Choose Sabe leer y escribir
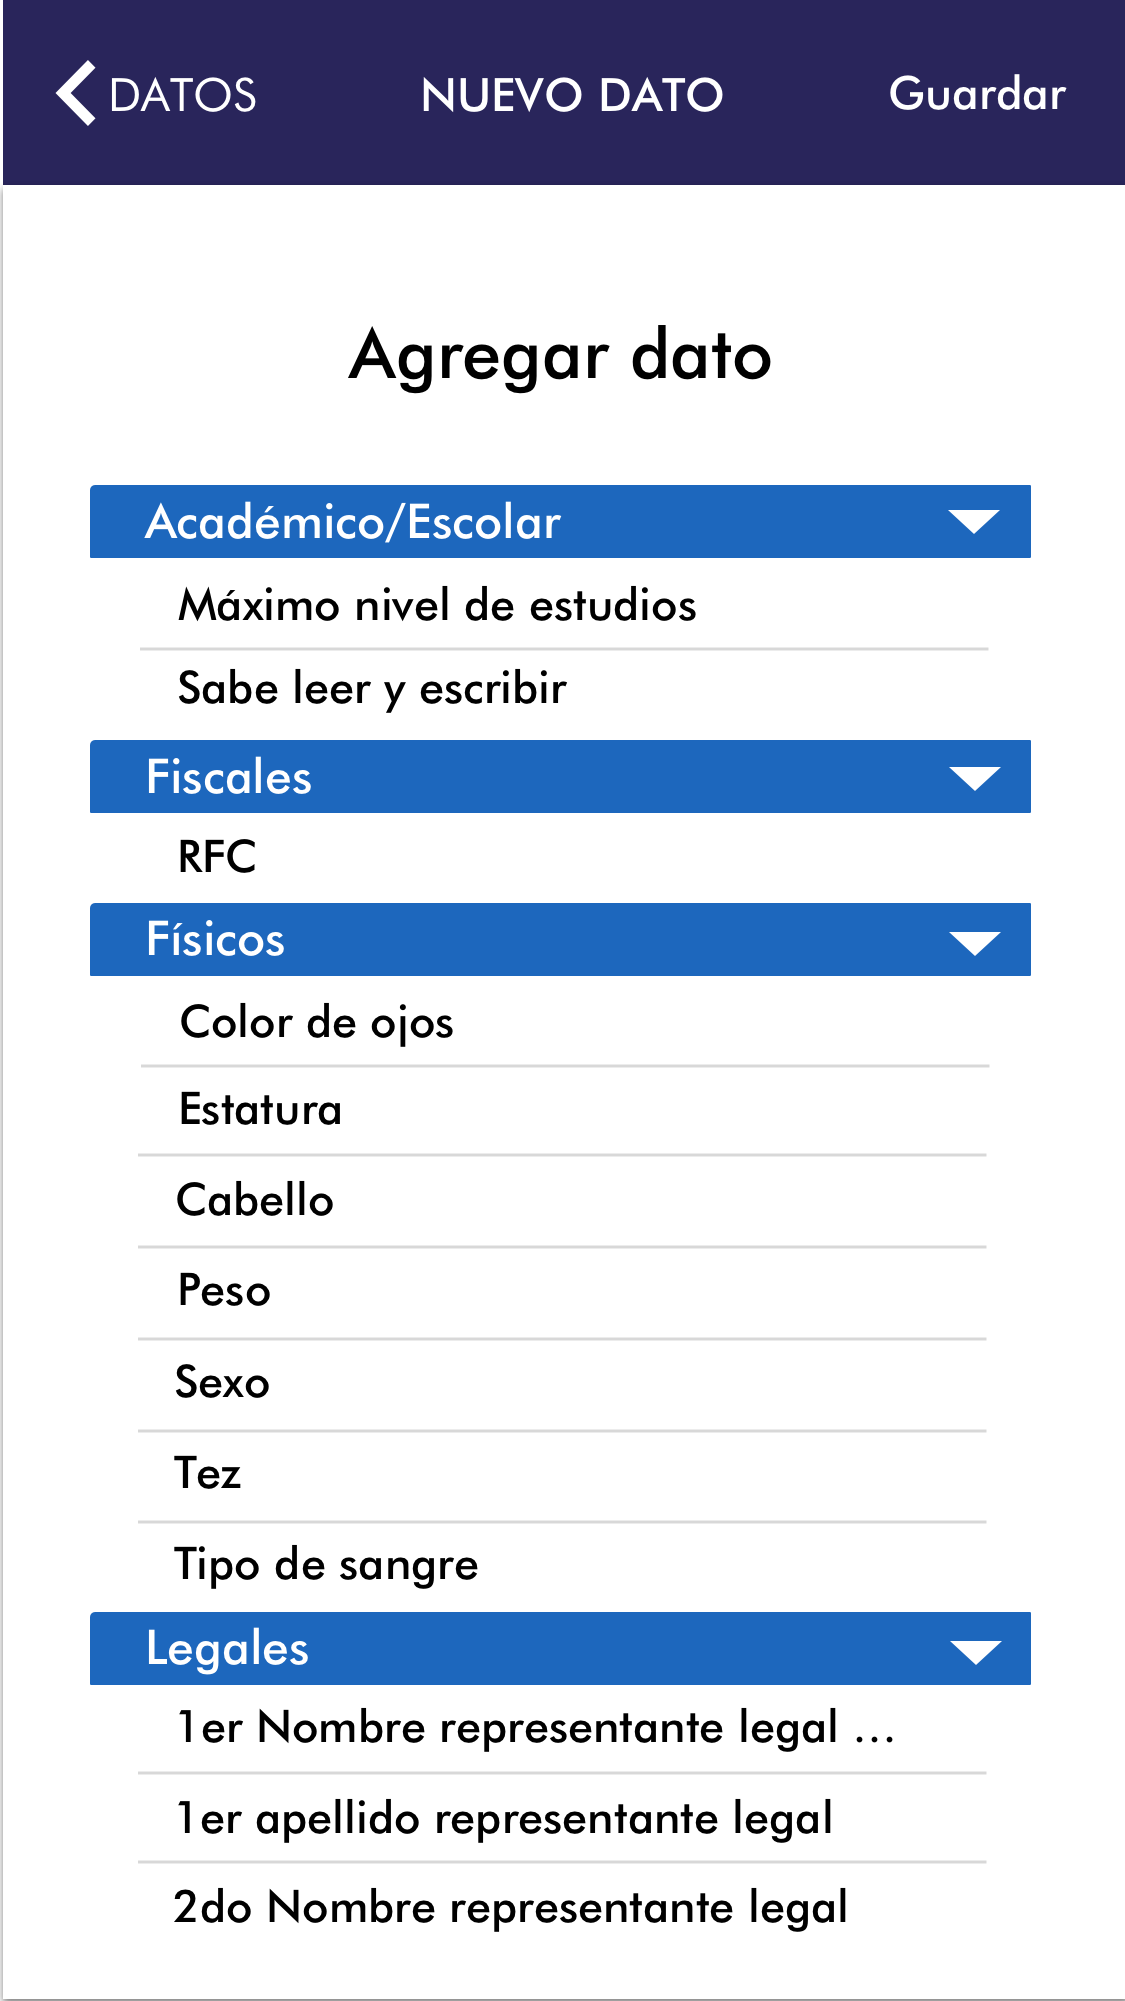Viewport: 1125px width, 2001px height. click(372, 689)
